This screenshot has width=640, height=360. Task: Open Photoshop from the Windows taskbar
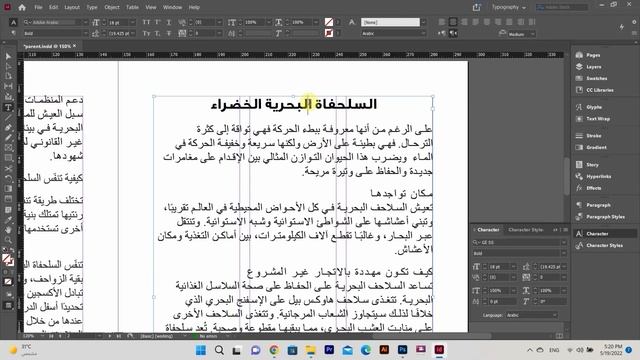click(x=402, y=350)
